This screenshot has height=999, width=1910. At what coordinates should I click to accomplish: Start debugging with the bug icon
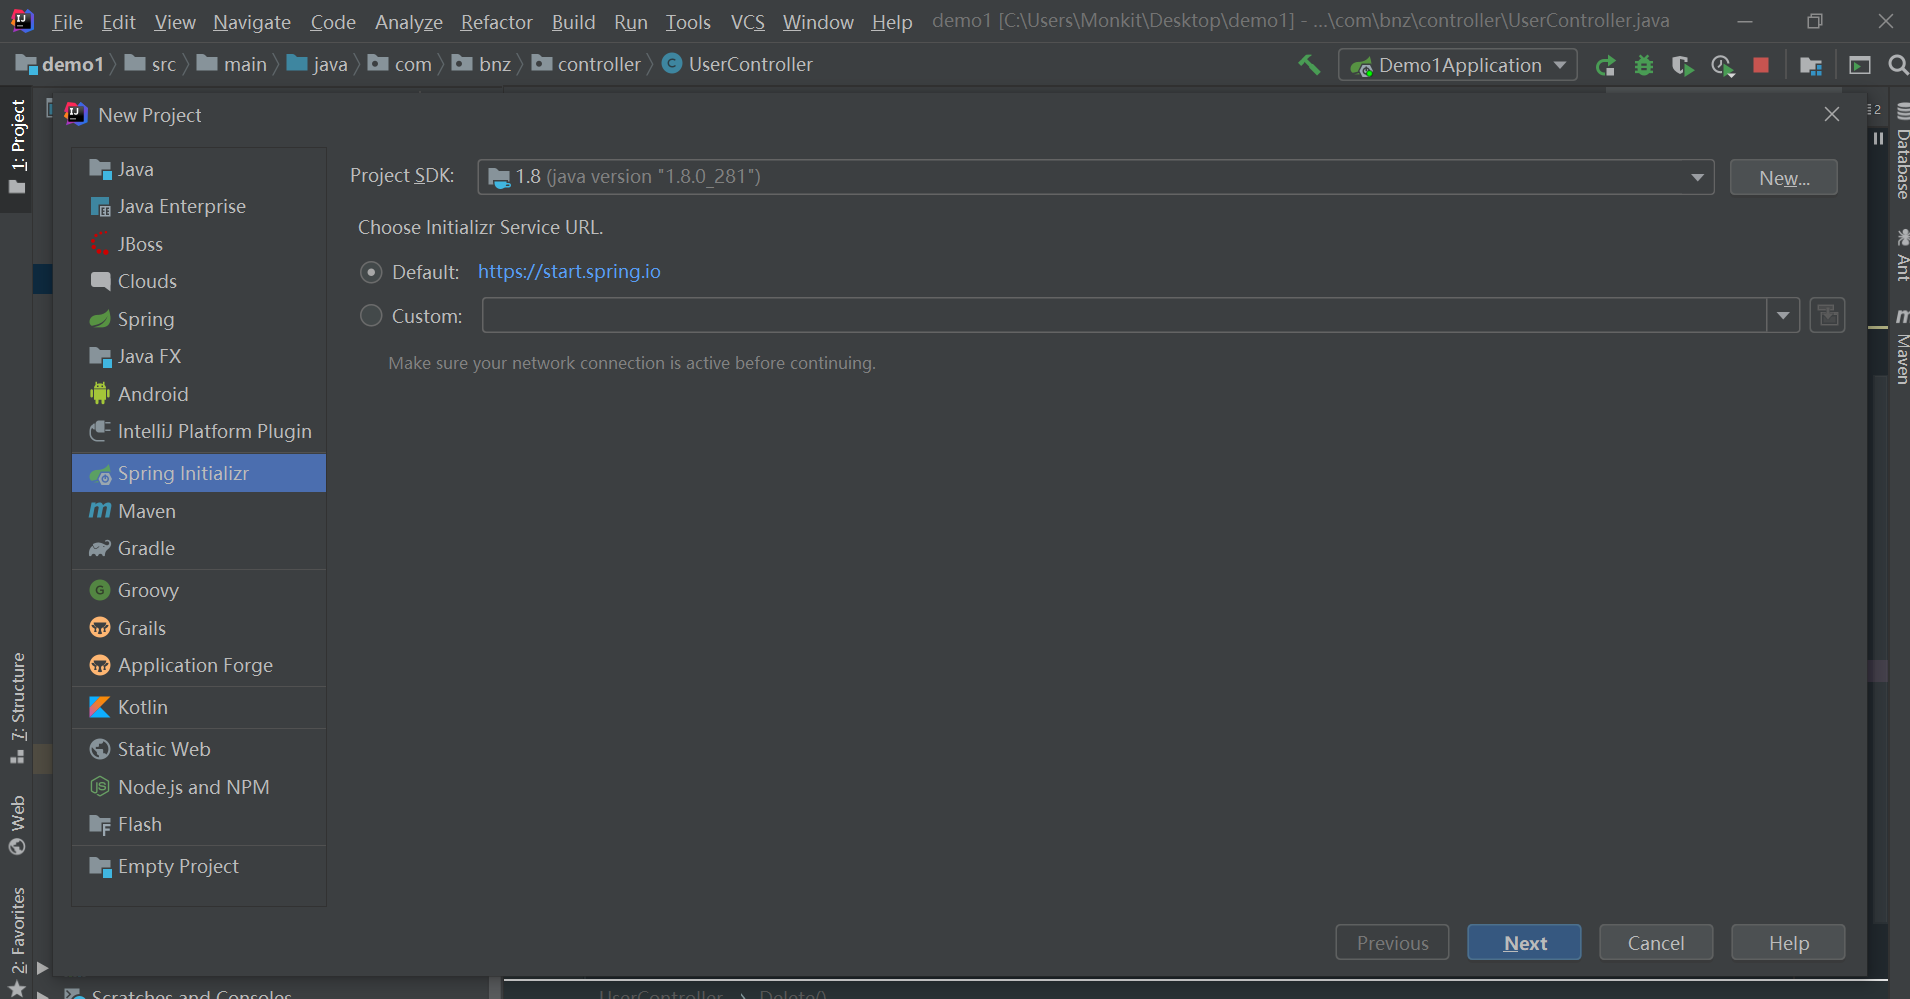coord(1644,66)
